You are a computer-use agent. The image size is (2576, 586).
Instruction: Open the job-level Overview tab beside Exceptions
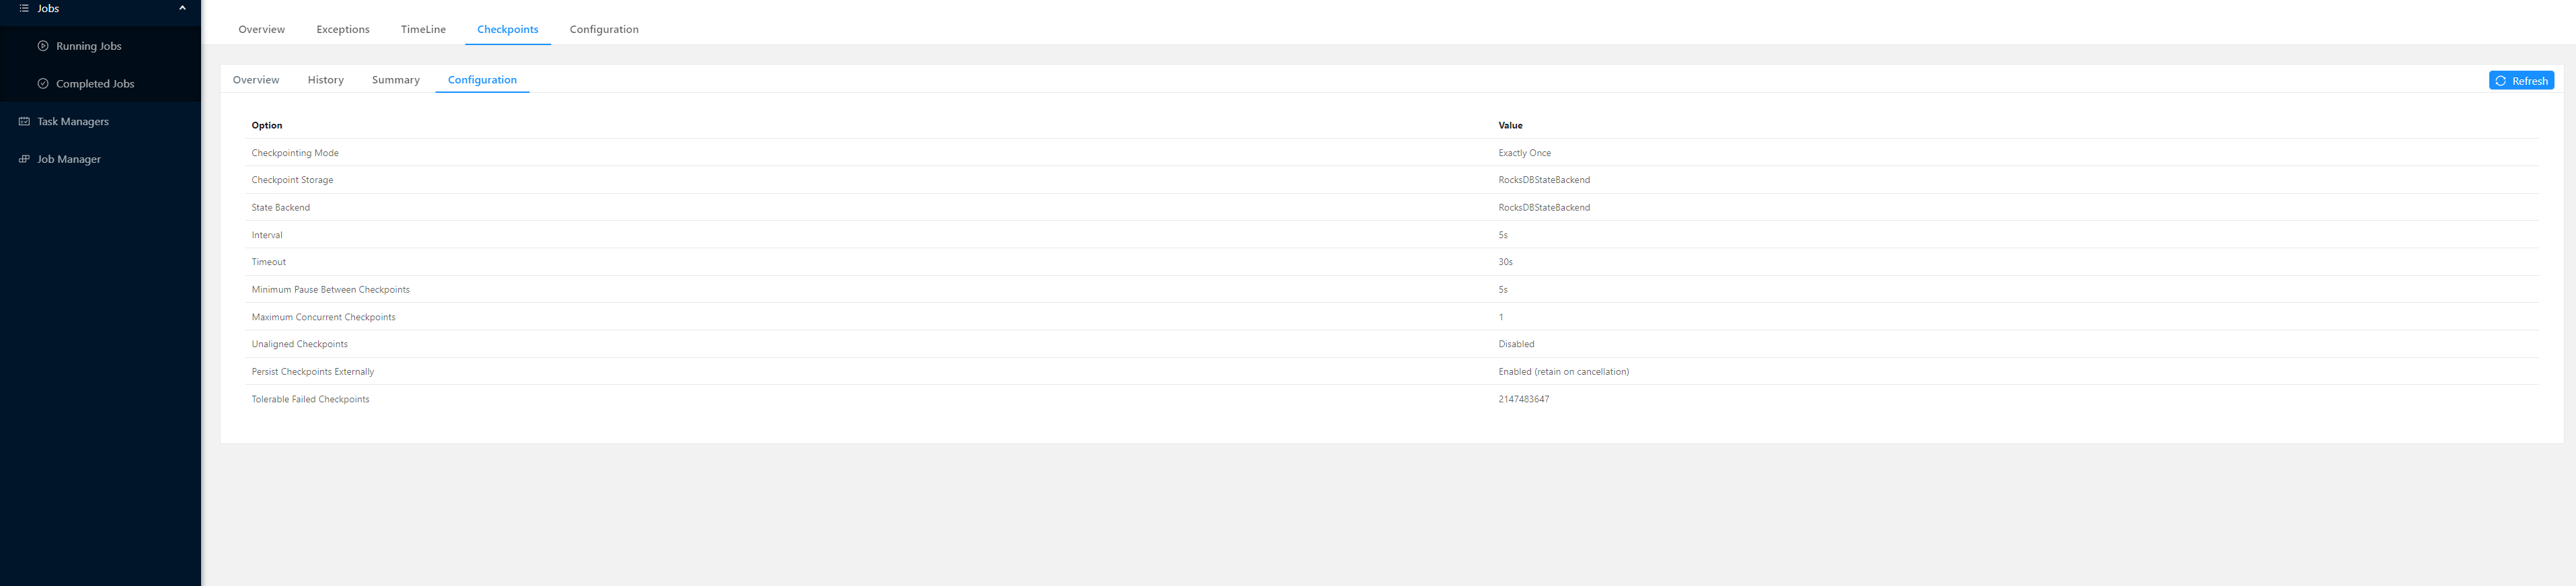pos(261,29)
